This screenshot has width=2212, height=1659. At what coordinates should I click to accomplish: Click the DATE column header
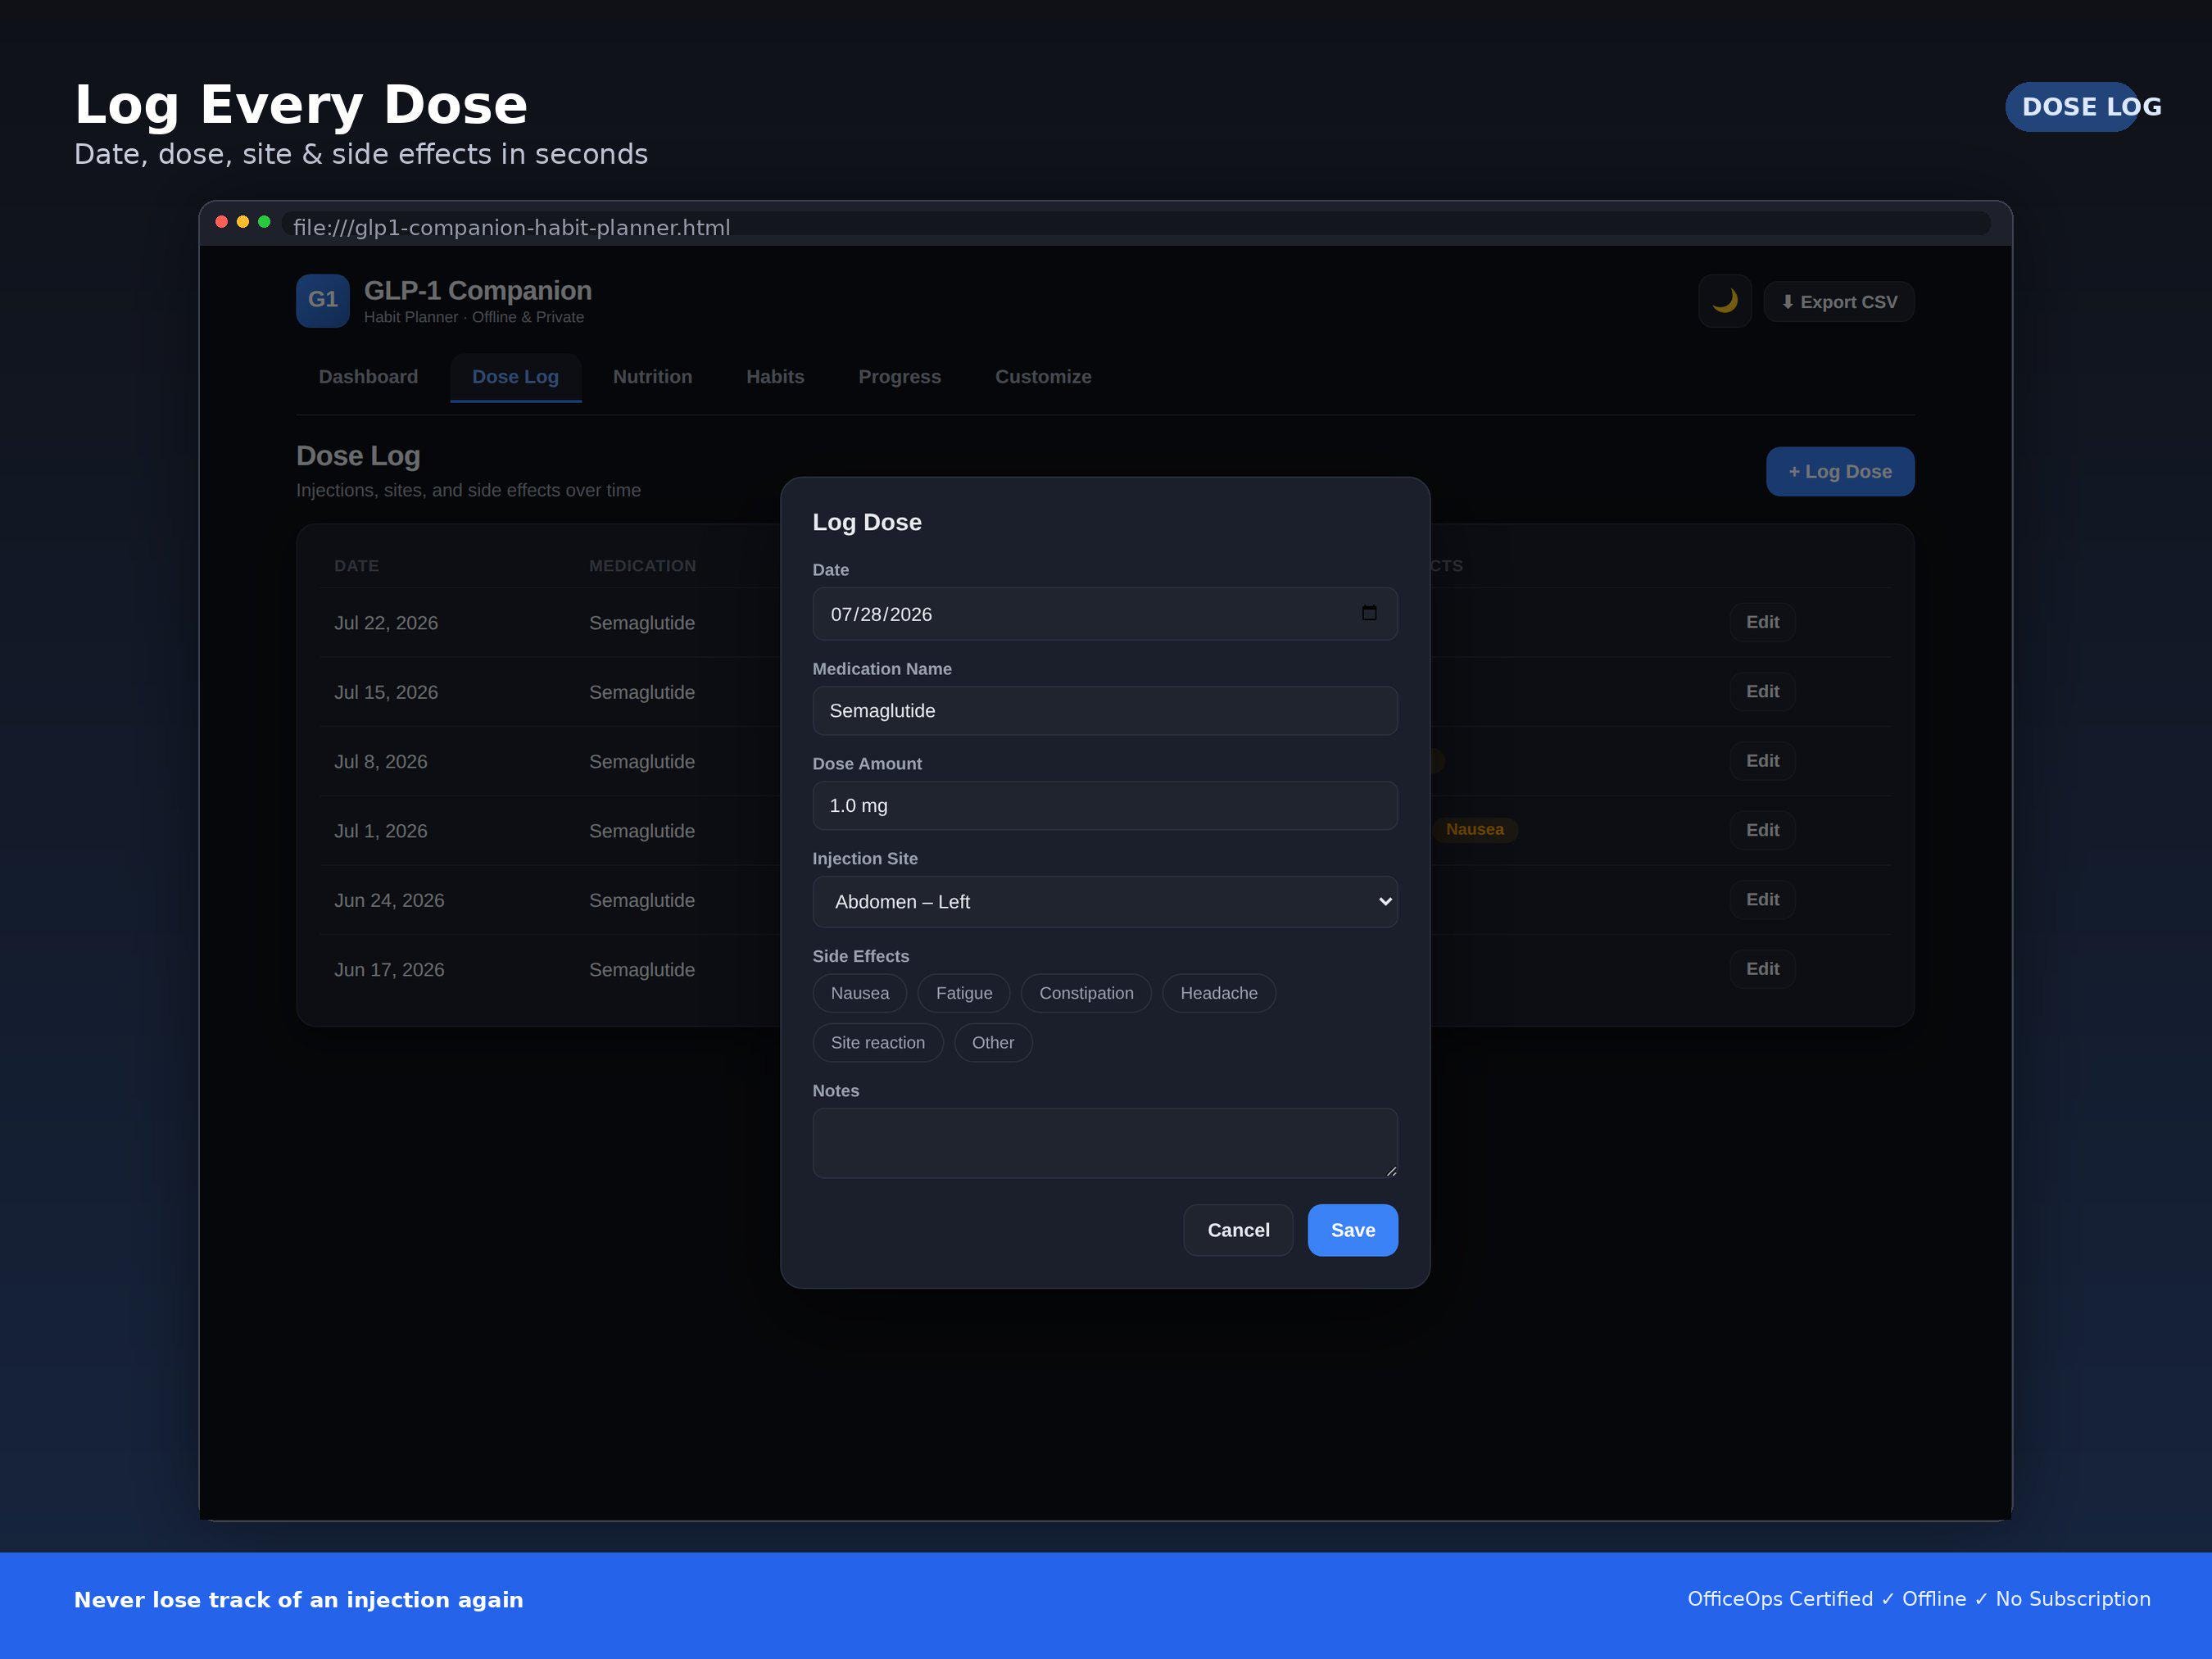pyautogui.click(x=356, y=566)
